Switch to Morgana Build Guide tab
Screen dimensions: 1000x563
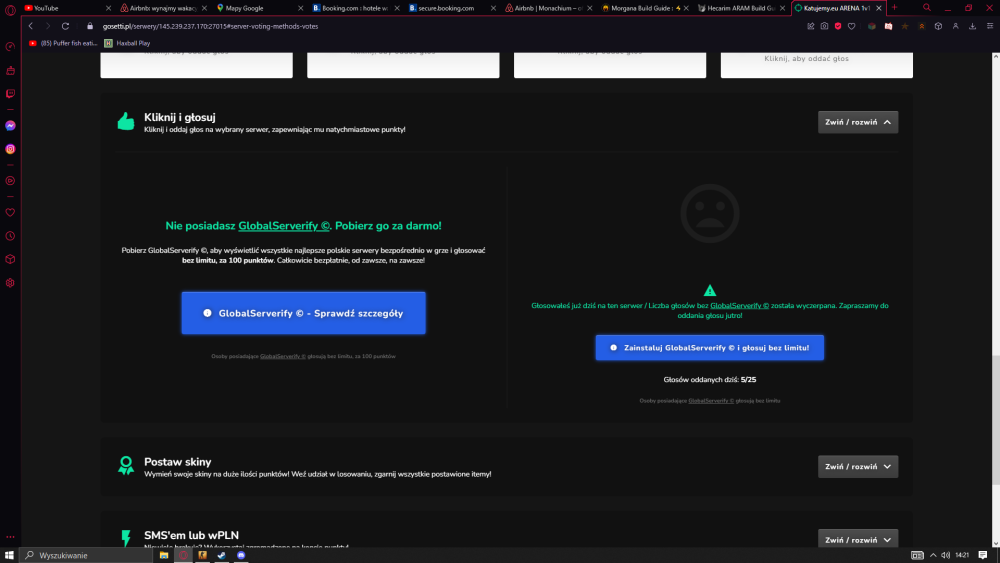644,8
